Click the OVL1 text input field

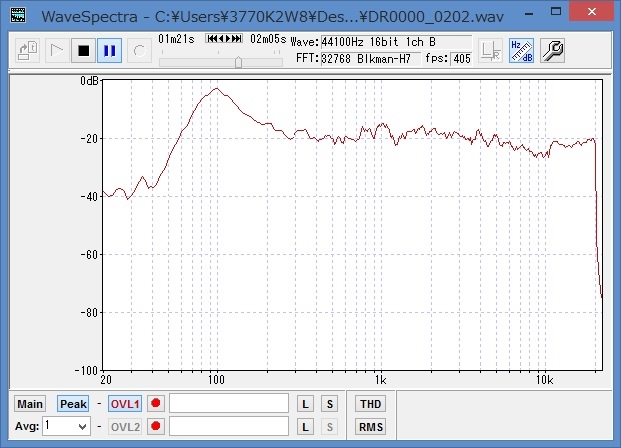click(x=230, y=404)
